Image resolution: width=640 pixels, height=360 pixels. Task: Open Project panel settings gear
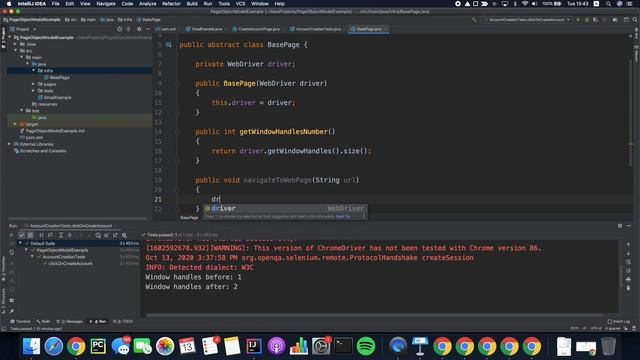(139, 29)
